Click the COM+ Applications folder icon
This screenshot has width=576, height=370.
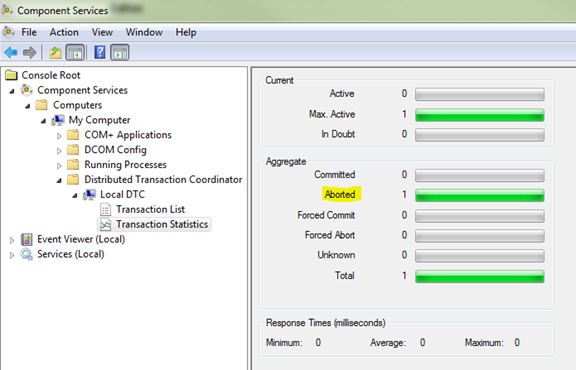pyautogui.click(x=73, y=135)
